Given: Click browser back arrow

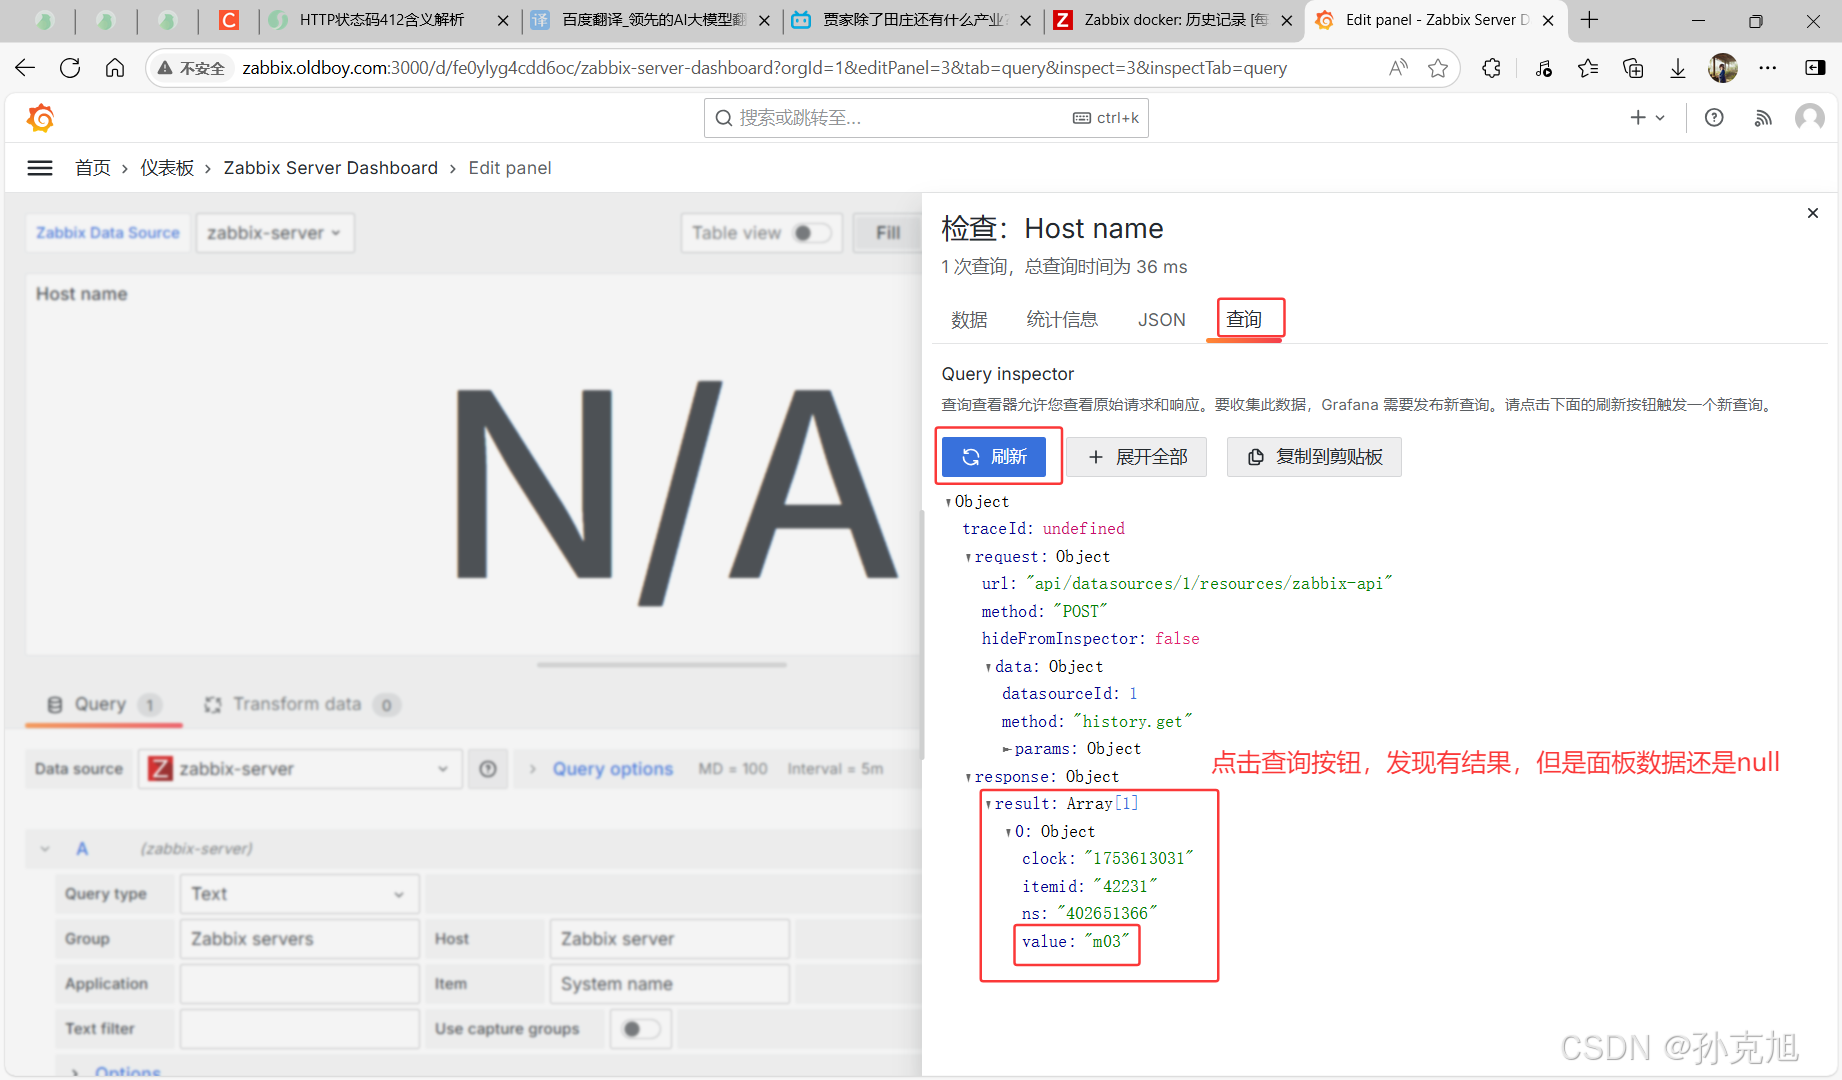Looking at the screenshot, I should point(25,68).
